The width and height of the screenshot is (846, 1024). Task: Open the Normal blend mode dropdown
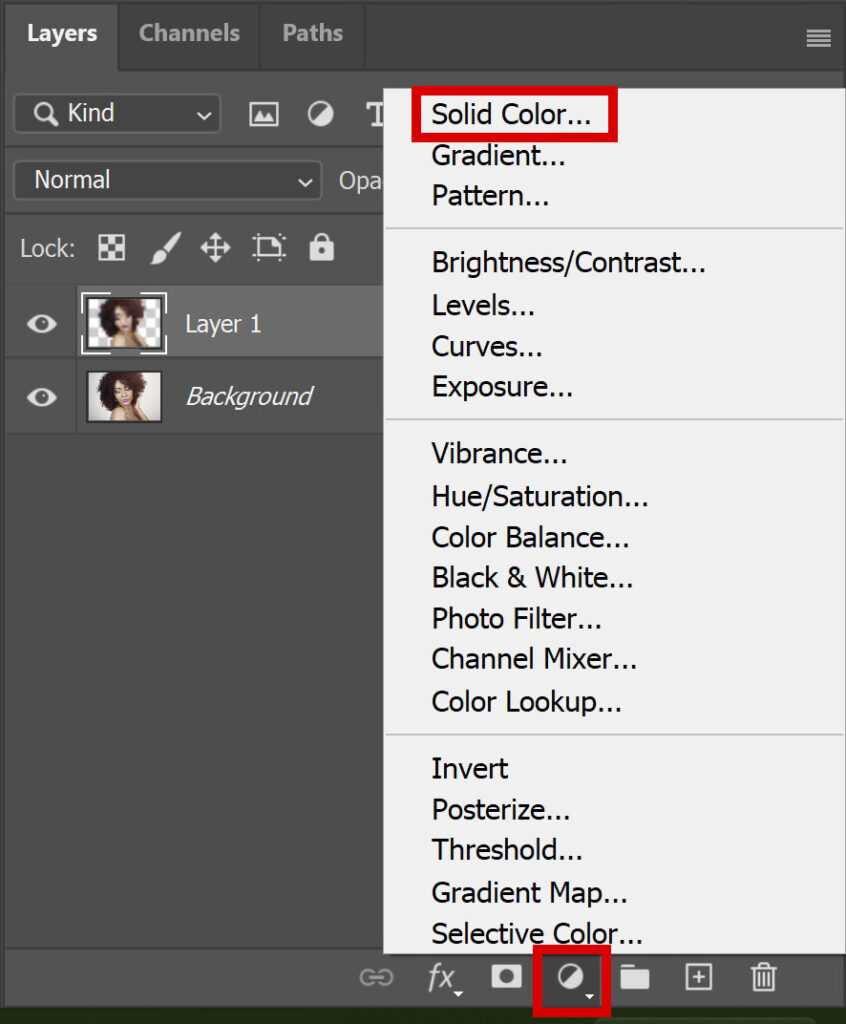(x=166, y=180)
